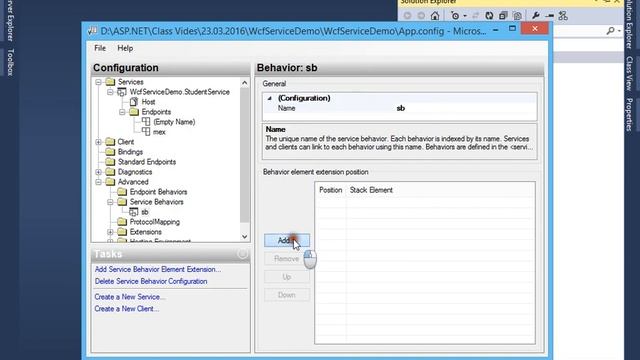This screenshot has height=360, width=640.
Task: Collapse the Advanced tree node
Action: click(98, 182)
